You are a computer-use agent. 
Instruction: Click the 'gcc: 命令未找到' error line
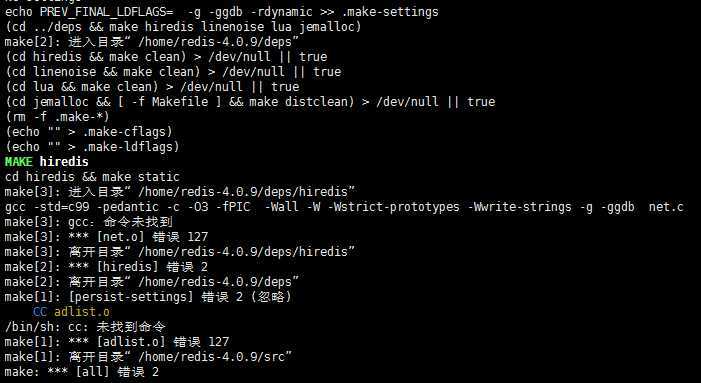click(89, 222)
